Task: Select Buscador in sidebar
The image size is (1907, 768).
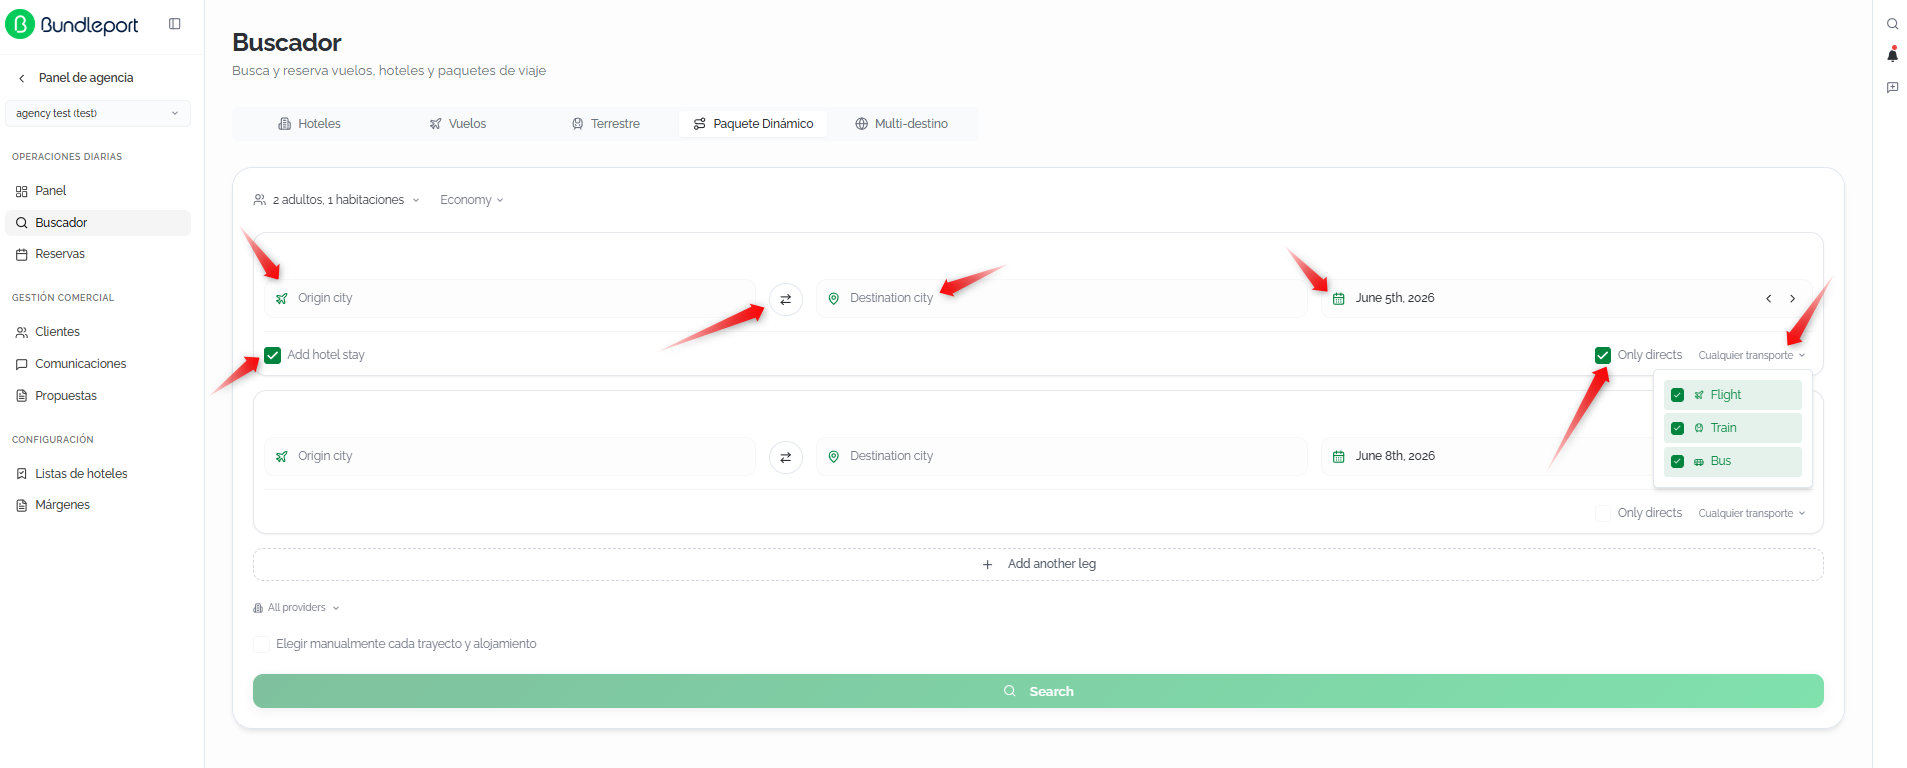Action: click(x=98, y=223)
